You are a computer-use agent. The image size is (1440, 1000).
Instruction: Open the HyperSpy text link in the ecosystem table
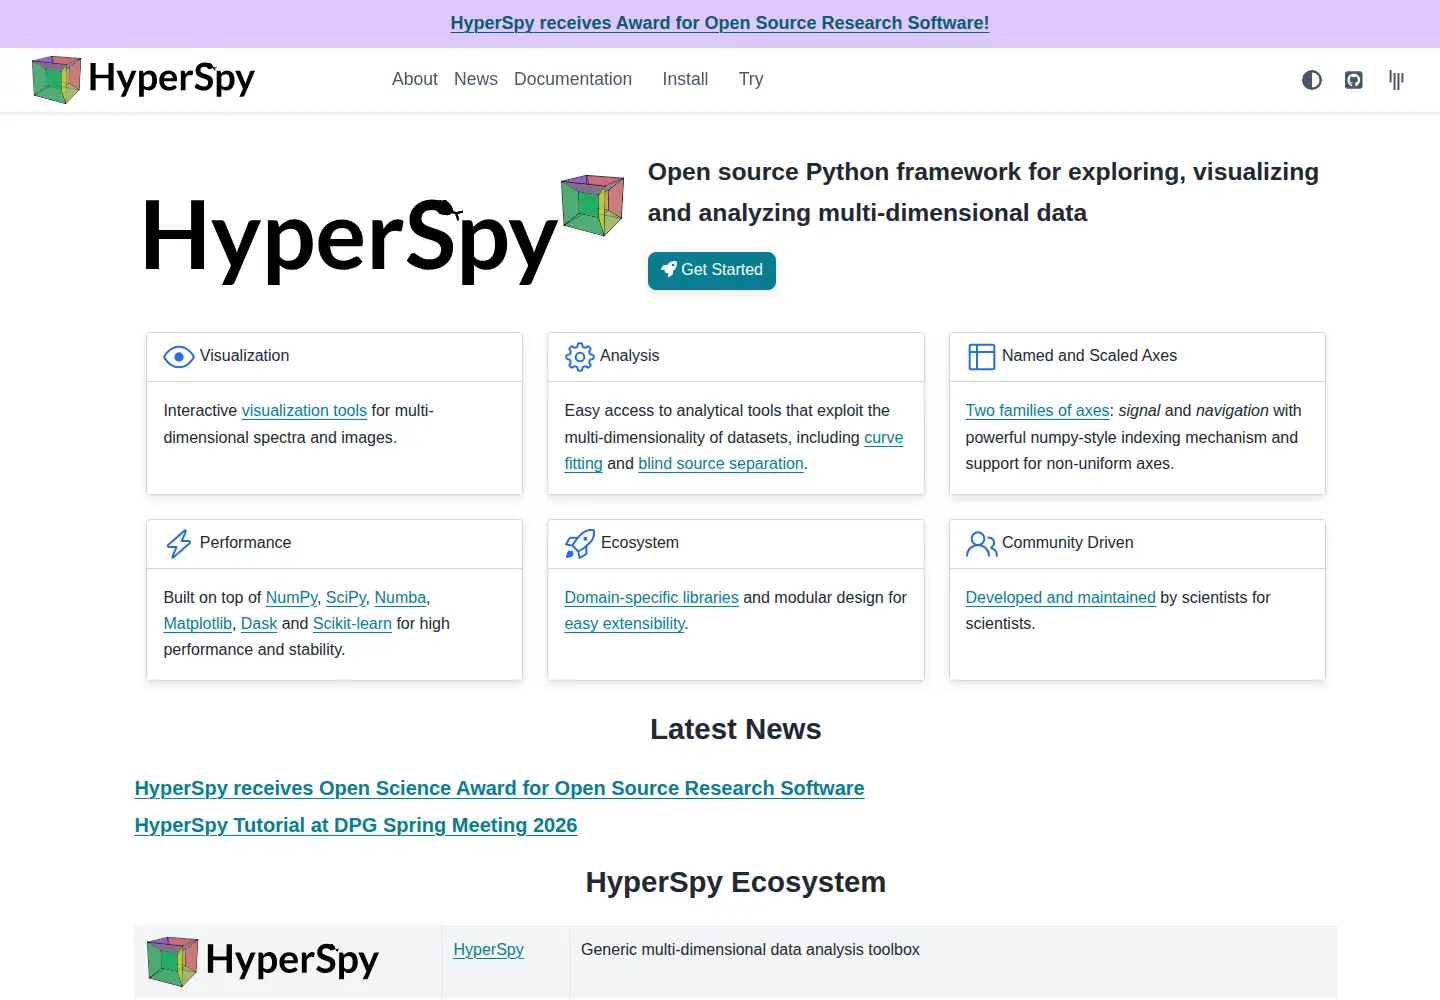(x=489, y=950)
